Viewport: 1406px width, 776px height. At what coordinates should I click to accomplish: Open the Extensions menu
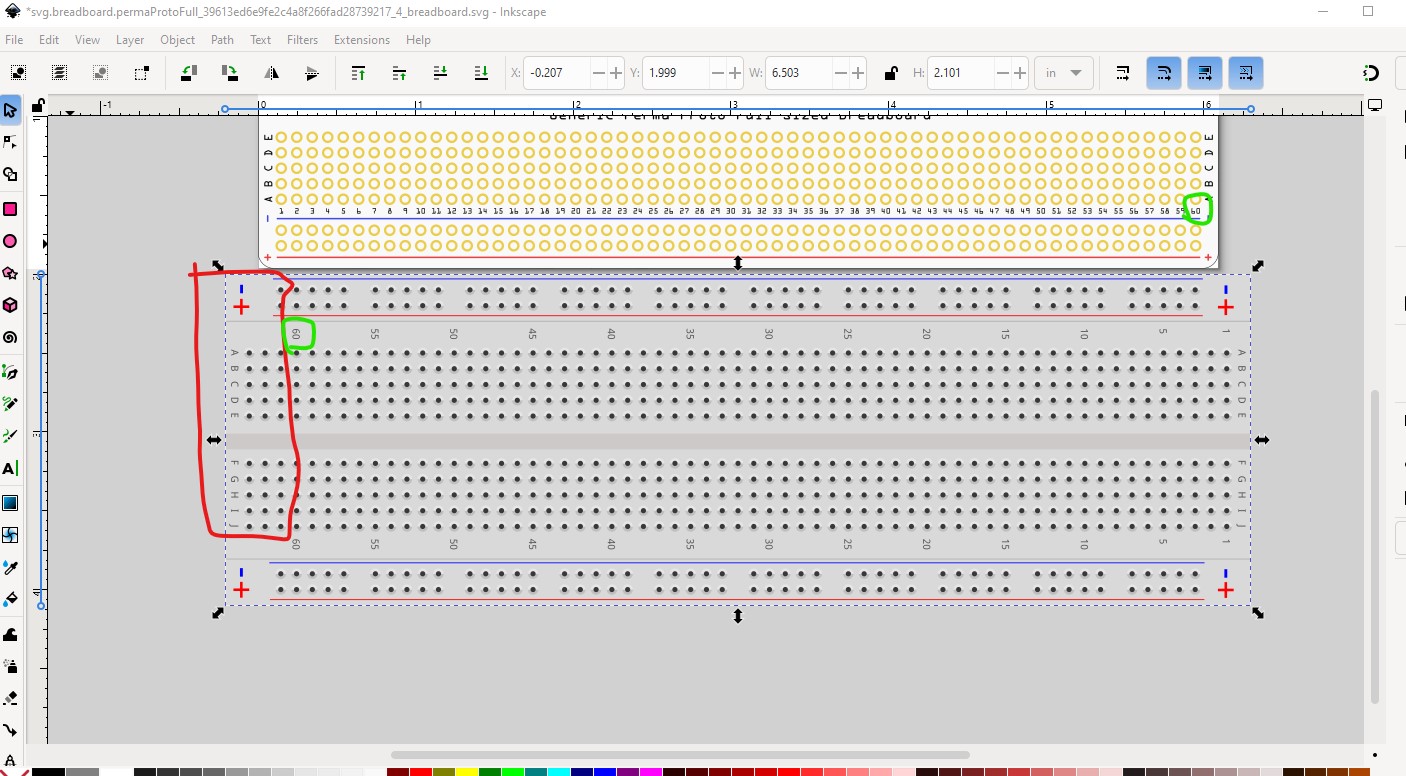click(362, 40)
